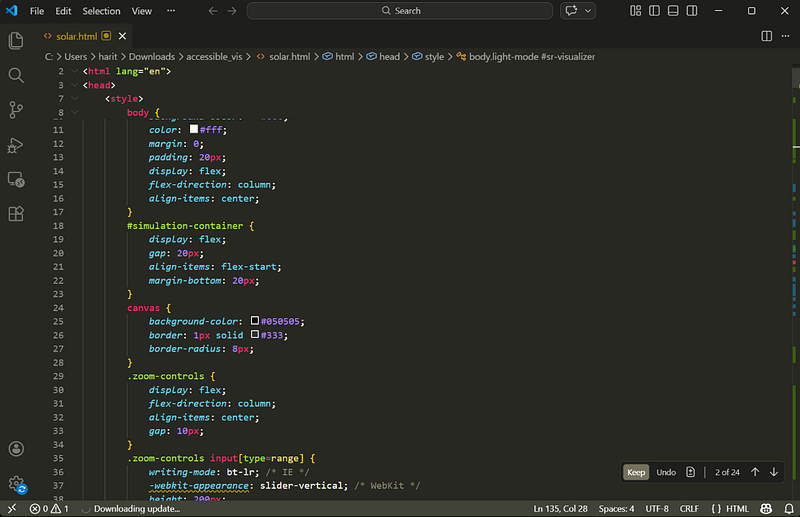Image resolution: width=800 pixels, height=517 pixels.
Task: Click the solar.html breadcrumb
Action: (x=284, y=57)
